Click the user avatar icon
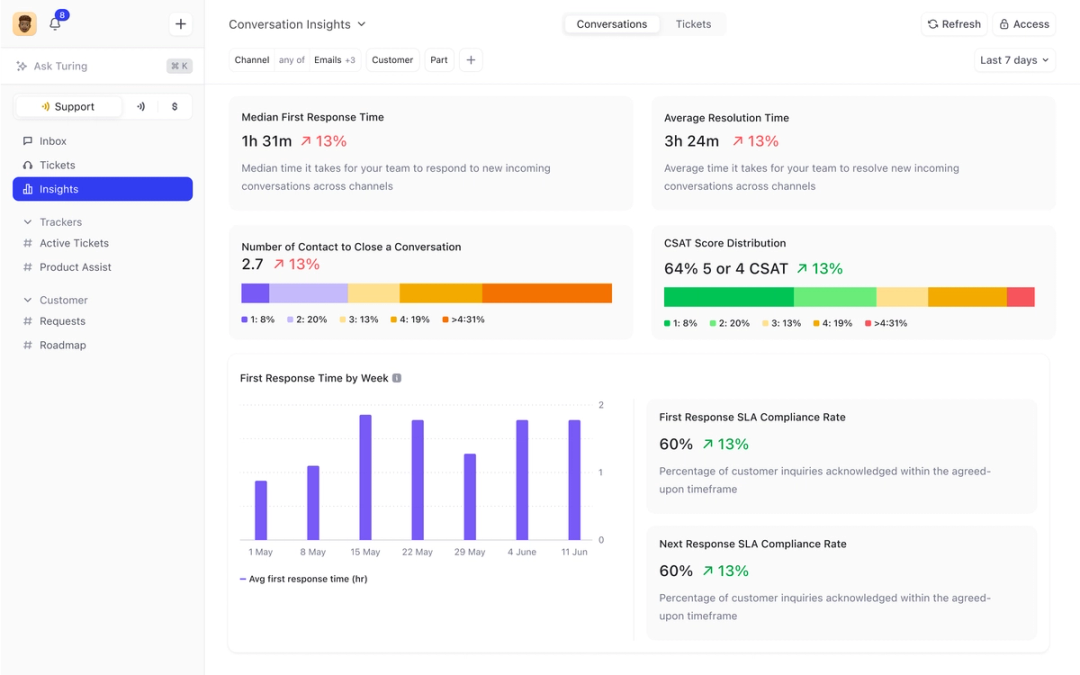The image size is (1080, 675). pyautogui.click(x=25, y=24)
